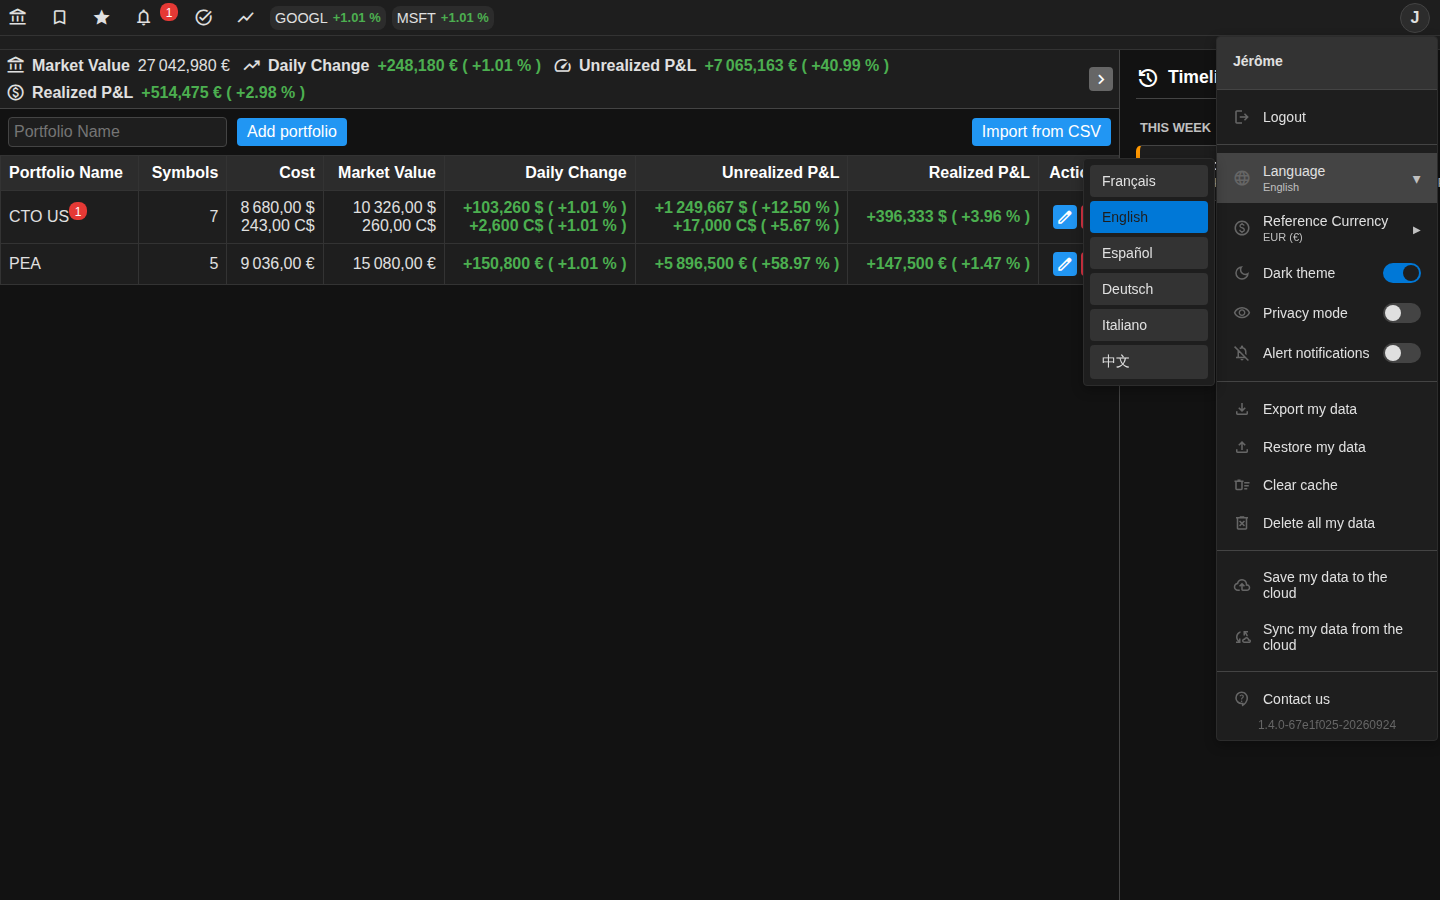1440x900 pixels.
Task: Open the check-circle icon in top bar
Action: tap(204, 18)
